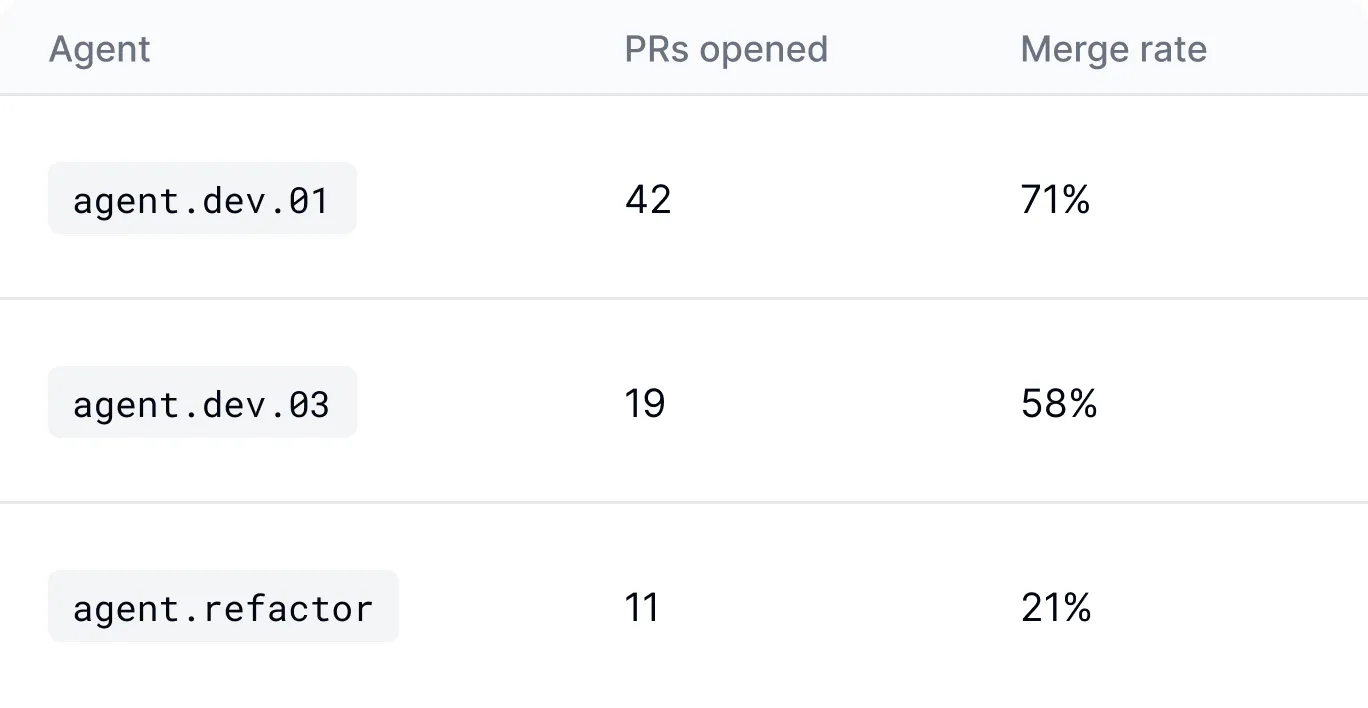Click the 71% merge rate value
The width and height of the screenshot is (1368, 708).
click(1055, 200)
